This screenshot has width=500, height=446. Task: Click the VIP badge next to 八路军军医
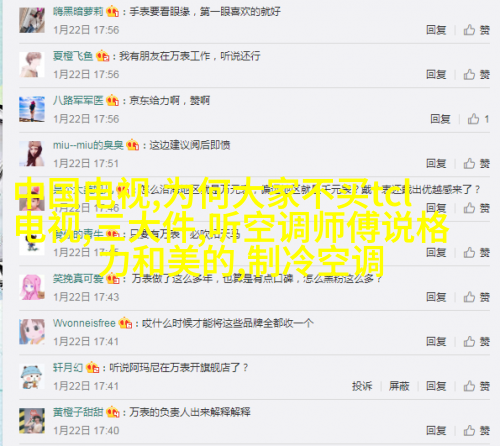(113, 101)
